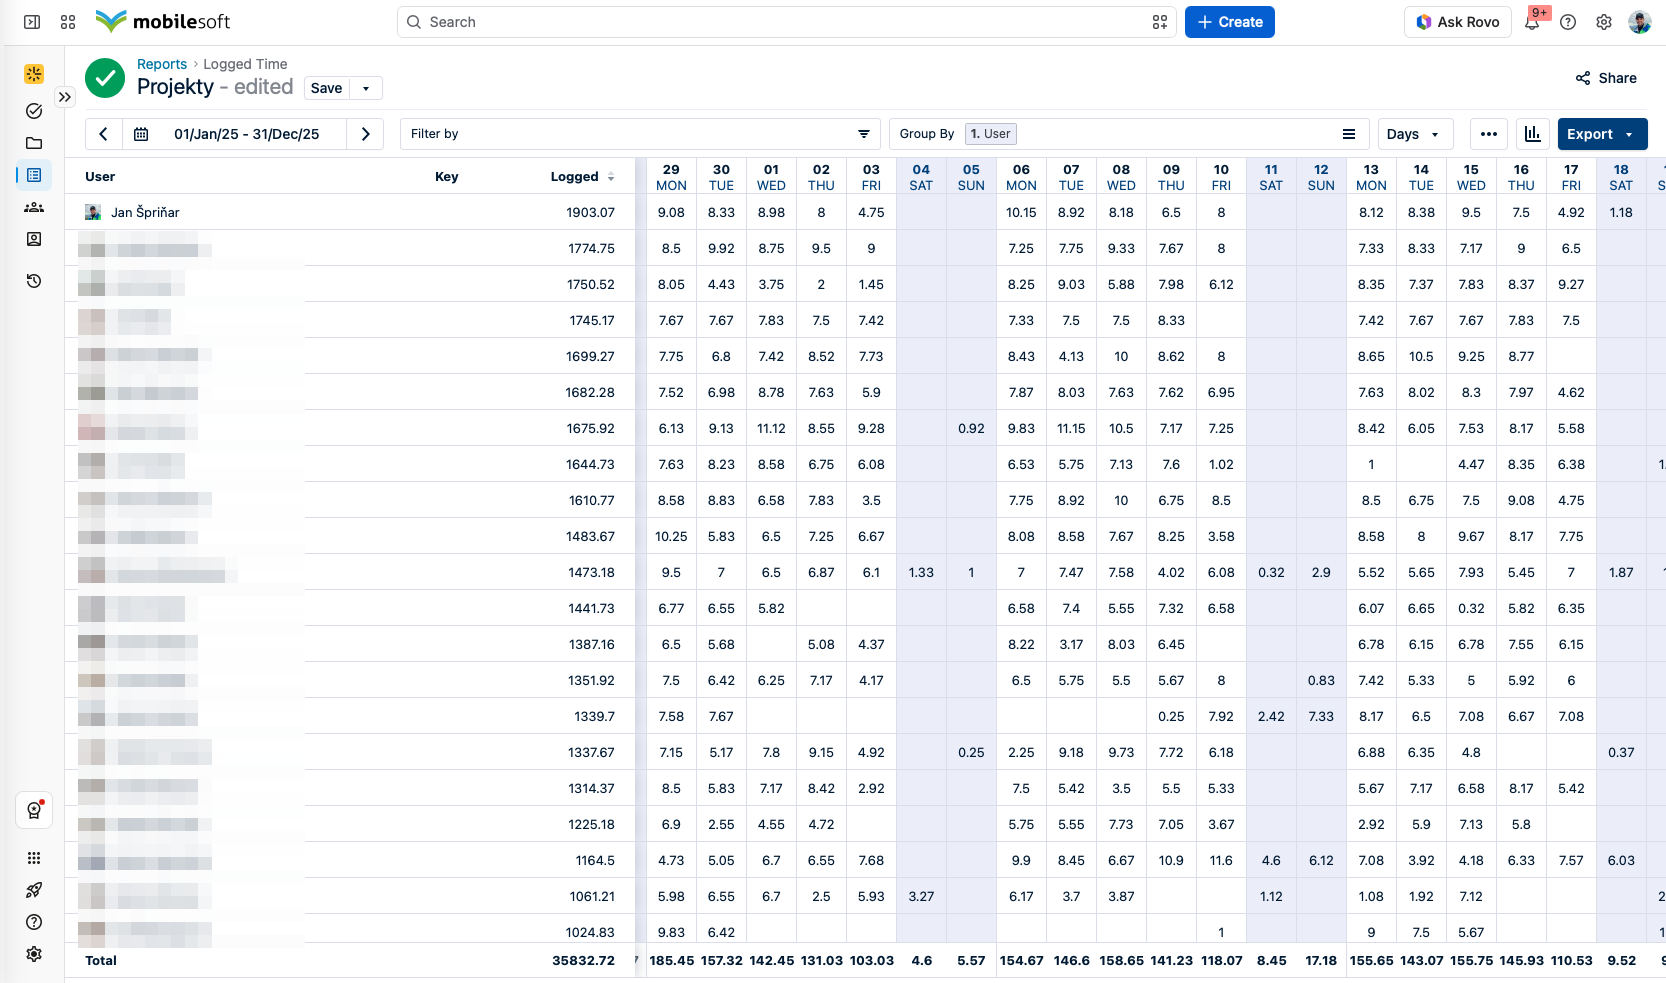
Task: Click the chart view icon
Action: [1532, 134]
